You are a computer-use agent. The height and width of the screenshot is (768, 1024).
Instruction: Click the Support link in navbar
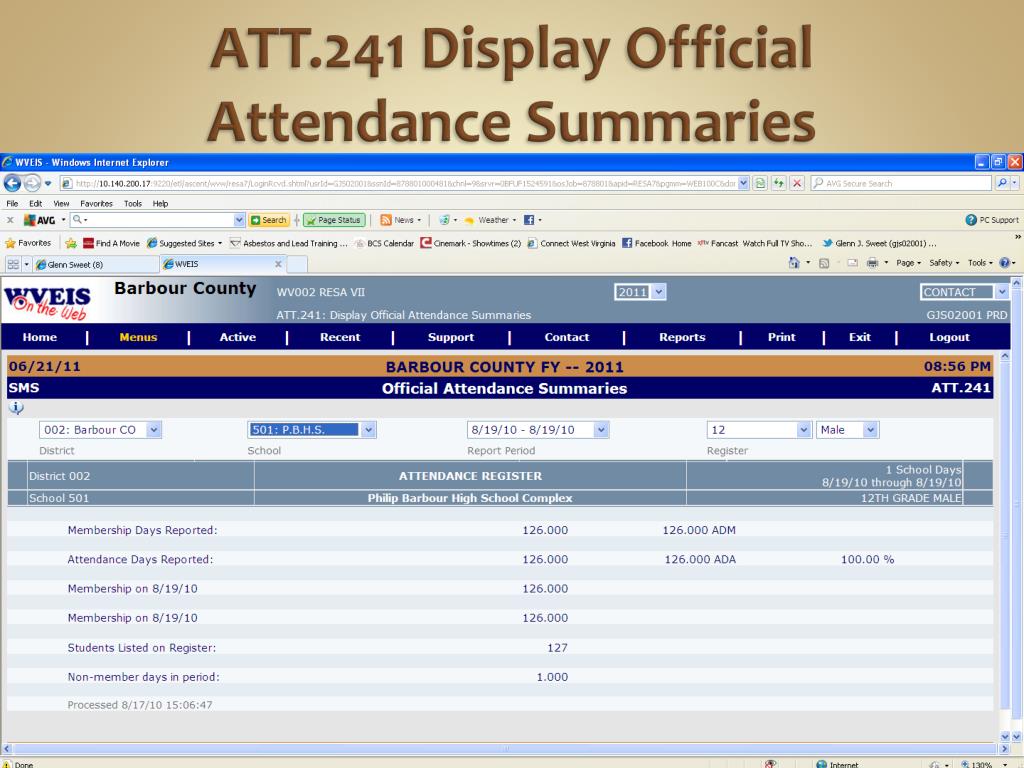click(x=451, y=337)
